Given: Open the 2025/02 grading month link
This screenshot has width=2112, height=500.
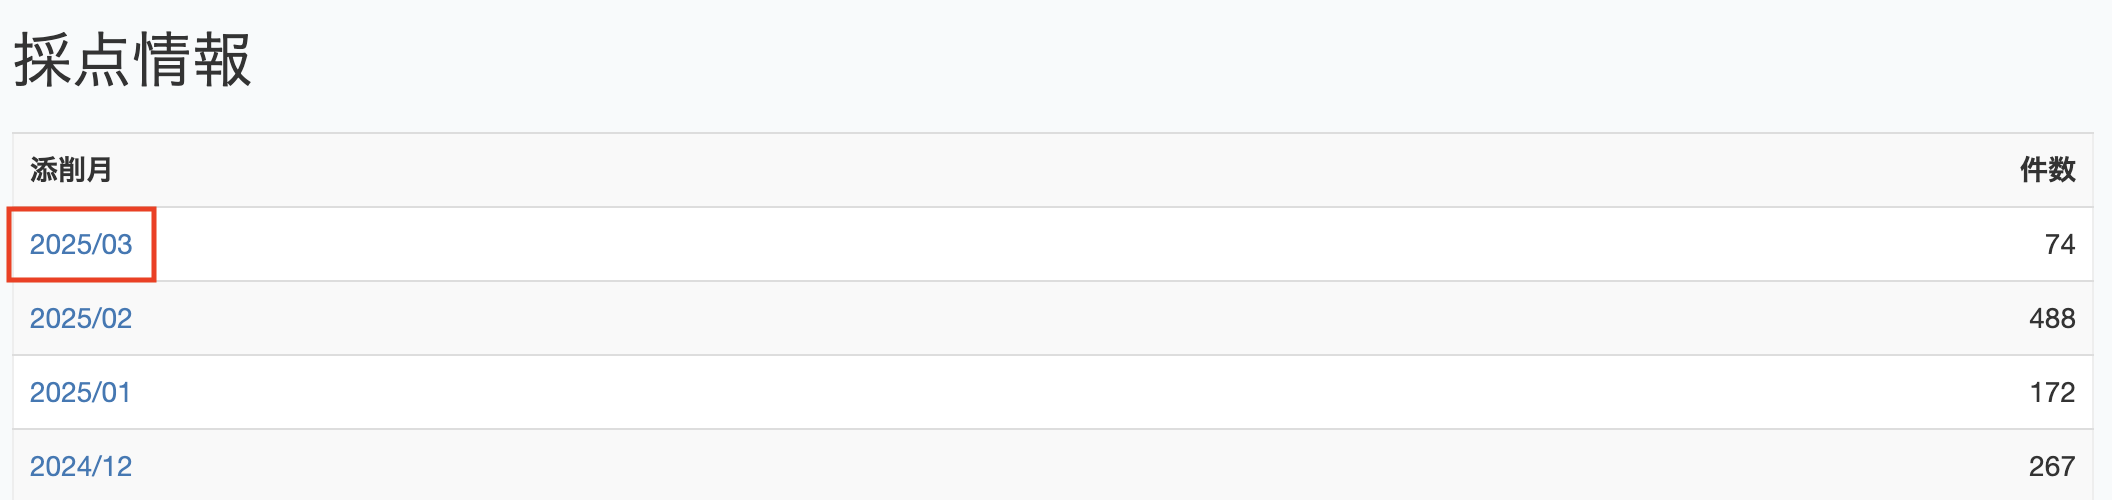Looking at the screenshot, I should [x=81, y=318].
